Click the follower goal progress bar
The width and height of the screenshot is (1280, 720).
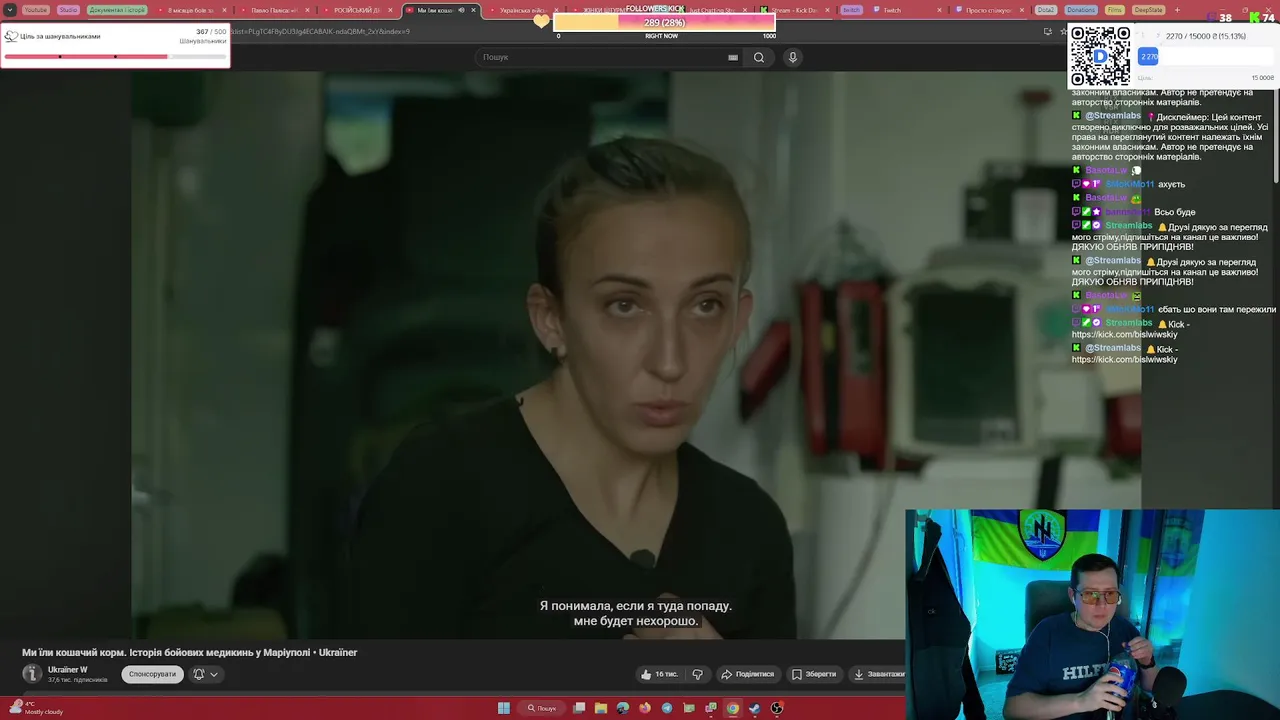tap(115, 57)
